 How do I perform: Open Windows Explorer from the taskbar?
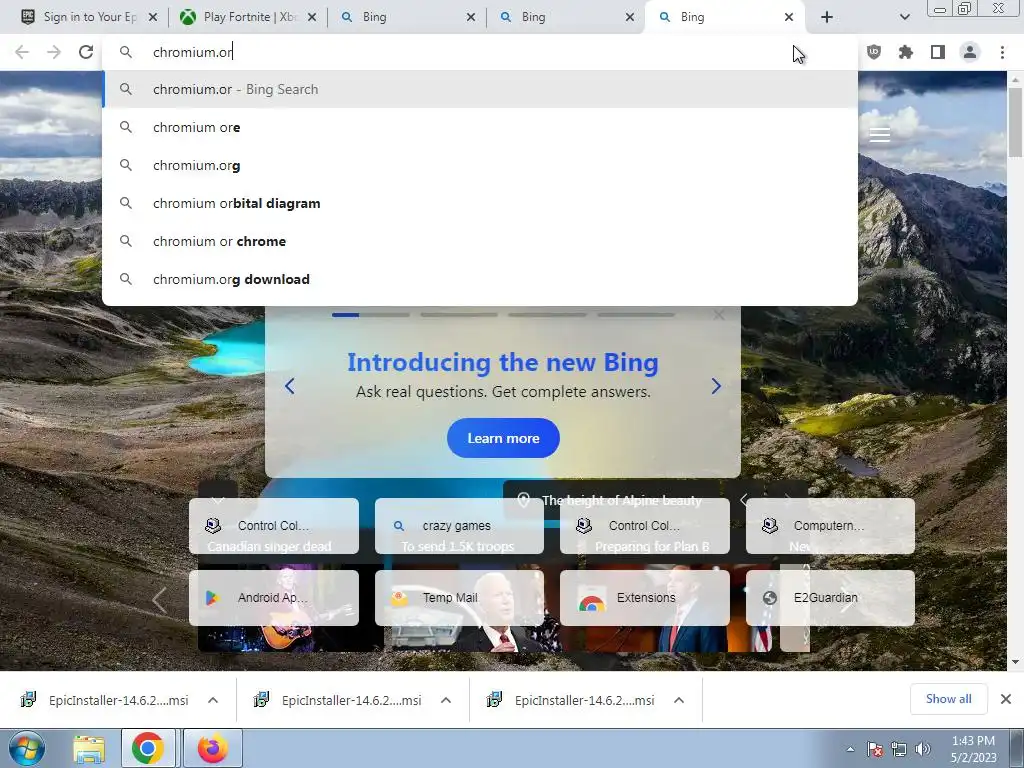point(89,748)
